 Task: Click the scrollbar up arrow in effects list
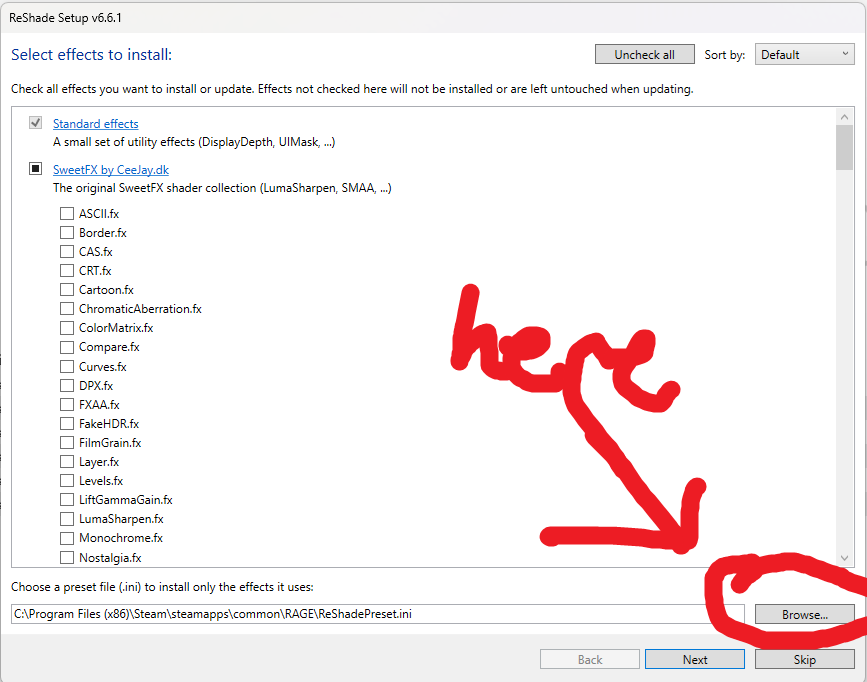tap(845, 117)
